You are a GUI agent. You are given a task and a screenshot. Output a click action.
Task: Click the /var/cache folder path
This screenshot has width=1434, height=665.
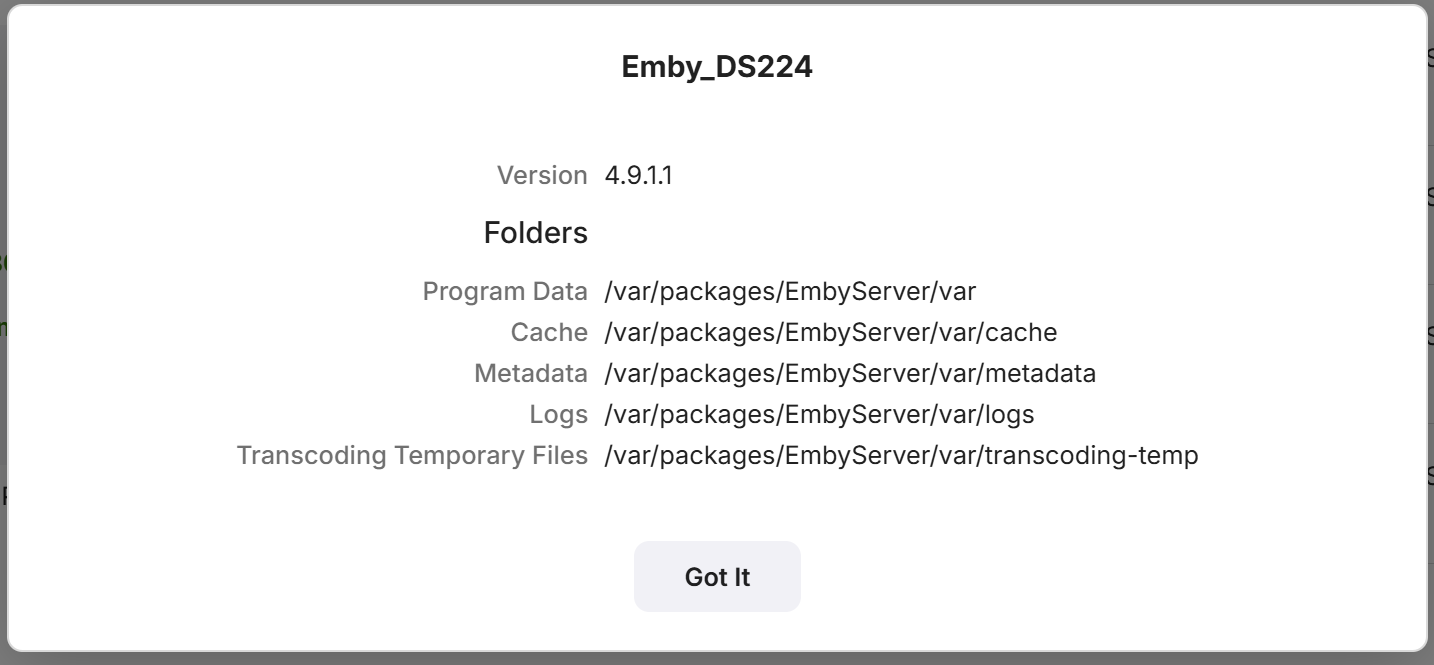pos(831,332)
